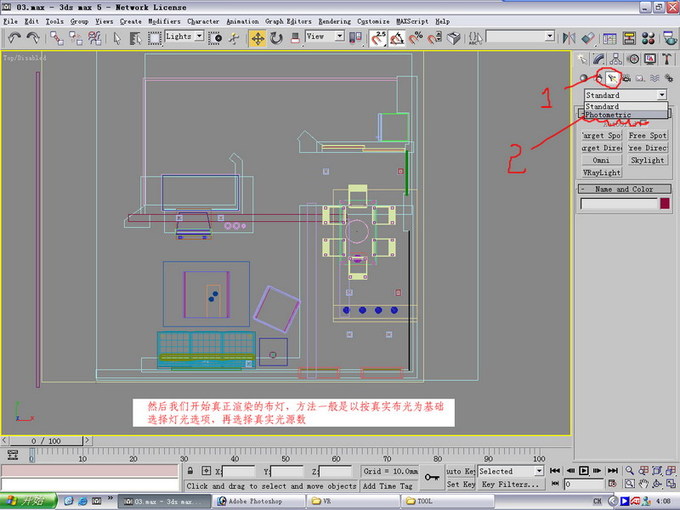This screenshot has width=680, height=510.
Task: Select Standard in the dropdown list
Action: 625,106
